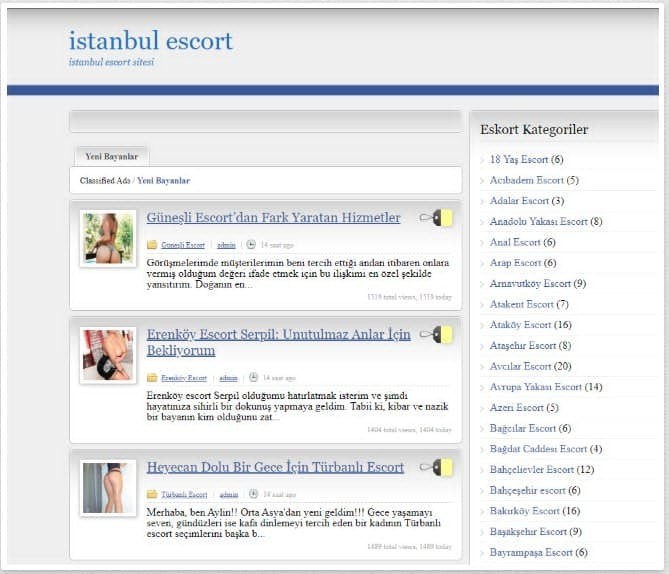Click the Türbanlı listing's thumbnail image
Viewport: 669px width, 574px height.
[x=108, y=488]
